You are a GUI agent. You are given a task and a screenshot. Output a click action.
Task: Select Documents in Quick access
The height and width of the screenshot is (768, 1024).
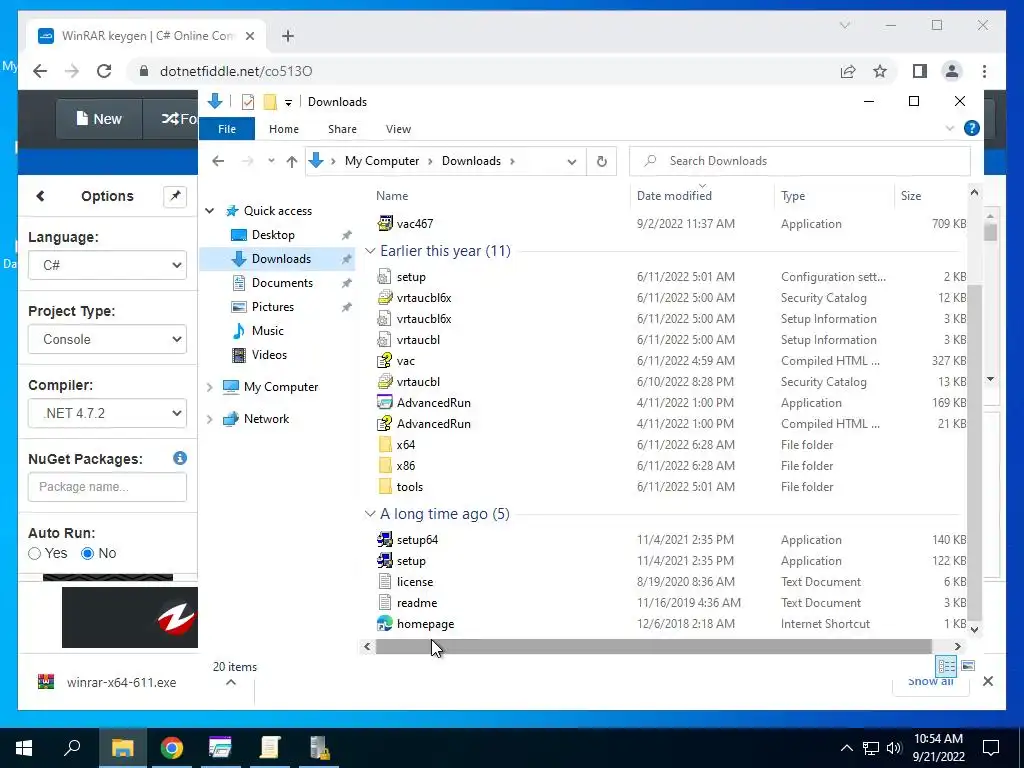282,283
